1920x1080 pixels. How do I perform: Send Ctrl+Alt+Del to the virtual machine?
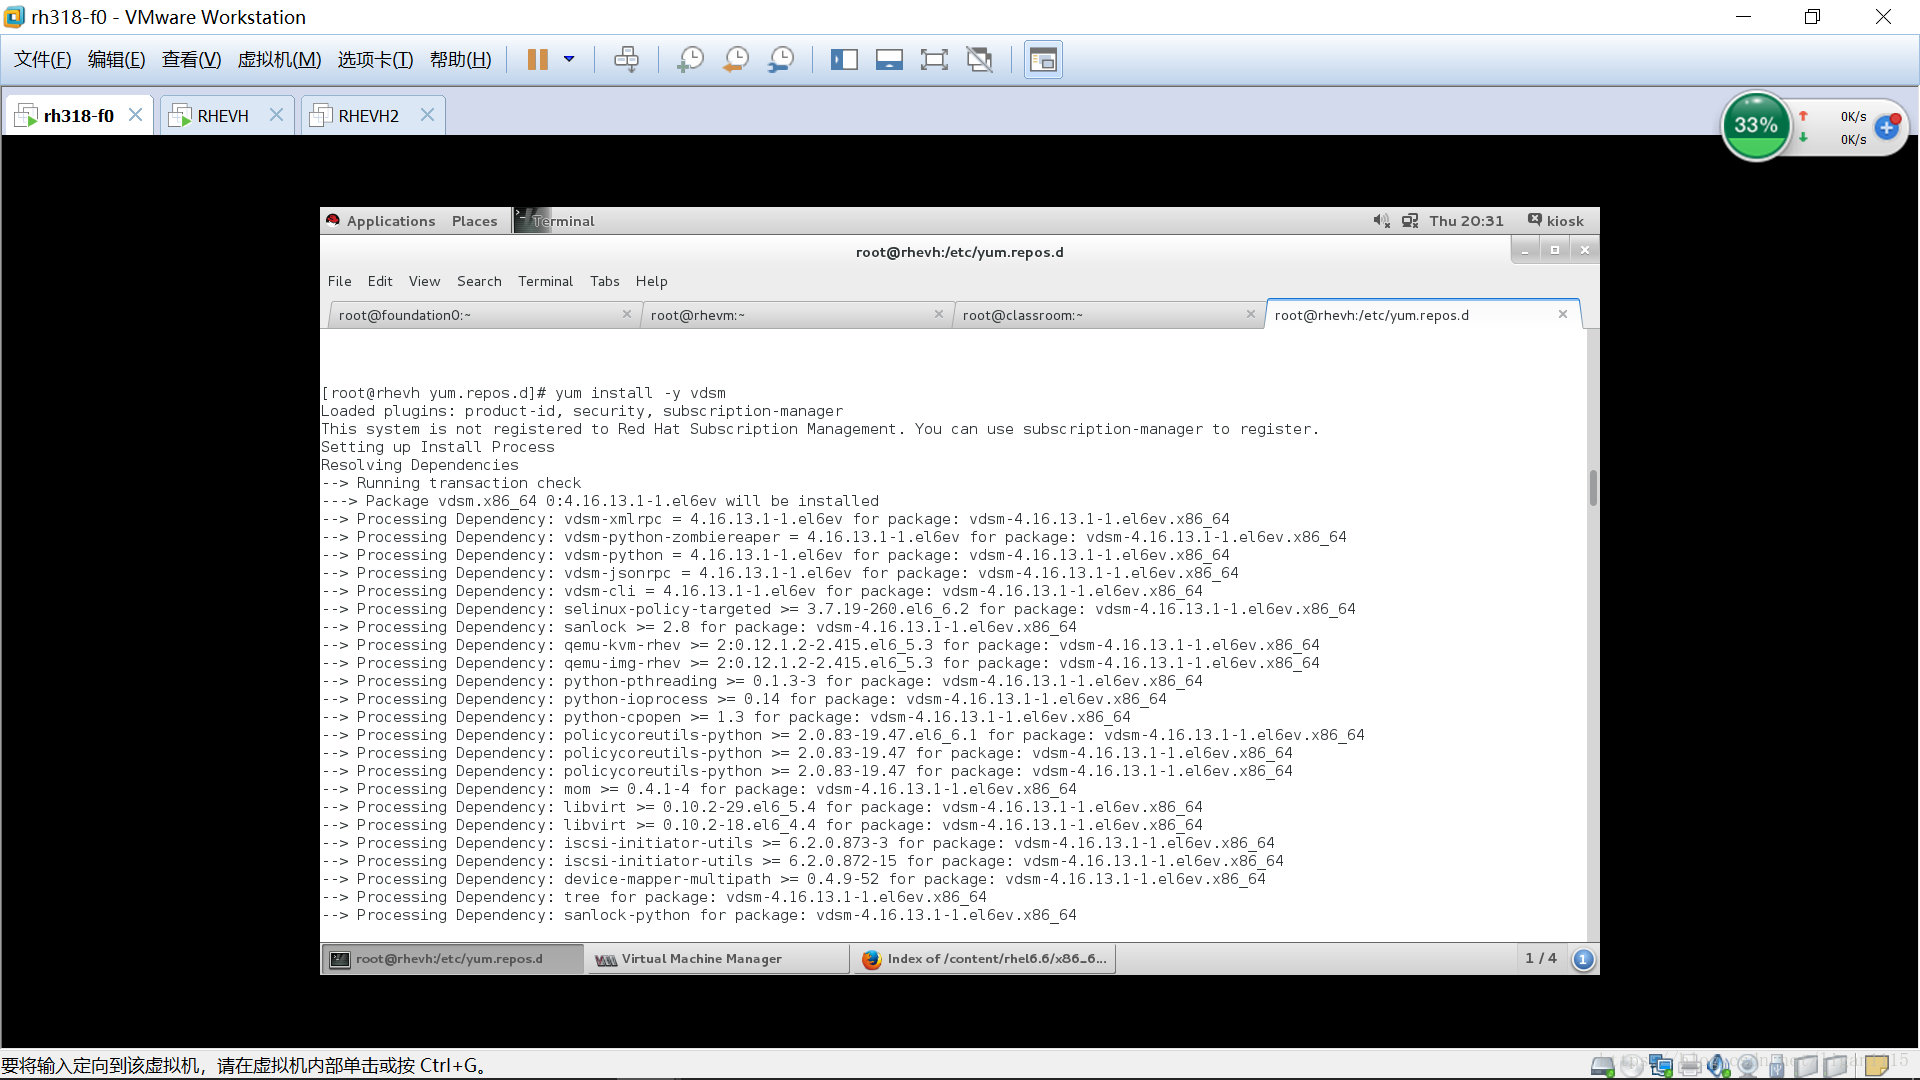[x=626, y=60]
